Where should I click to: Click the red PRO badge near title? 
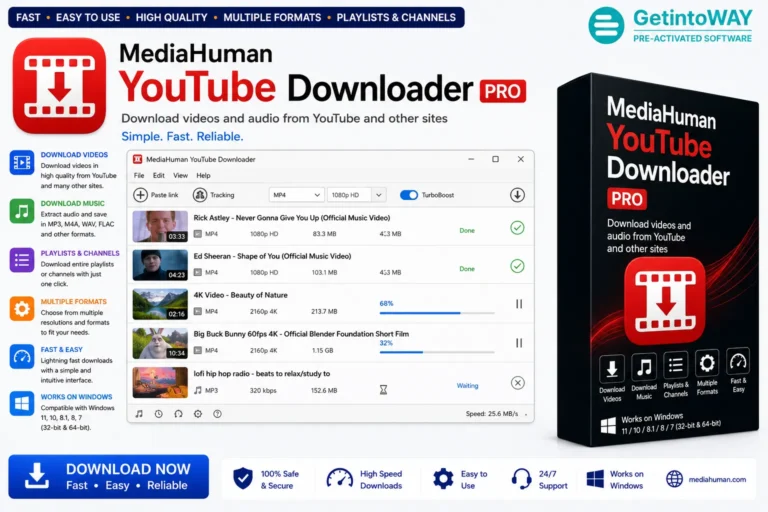(503, 91)
